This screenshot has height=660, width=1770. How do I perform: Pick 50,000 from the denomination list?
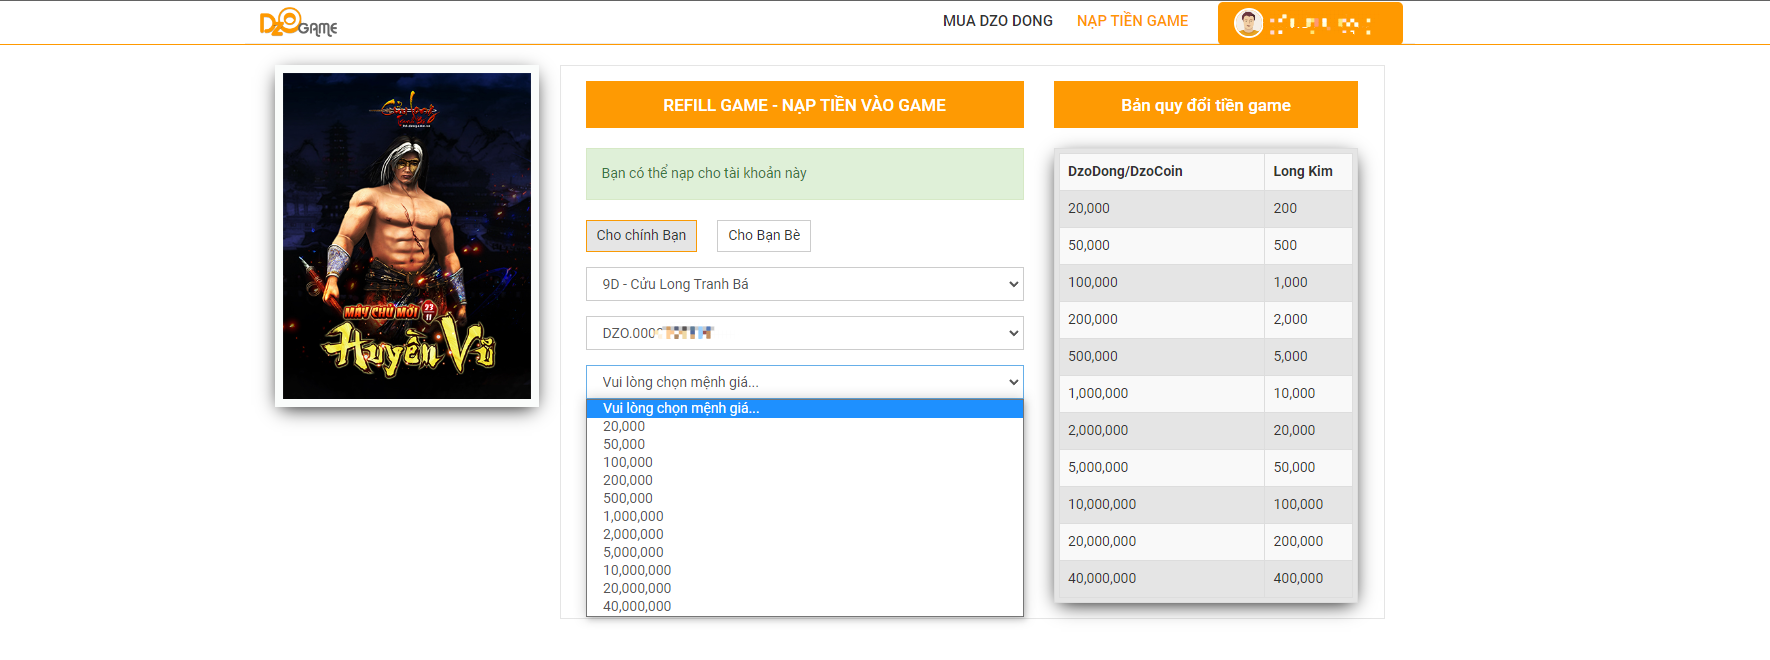(805, 444)
